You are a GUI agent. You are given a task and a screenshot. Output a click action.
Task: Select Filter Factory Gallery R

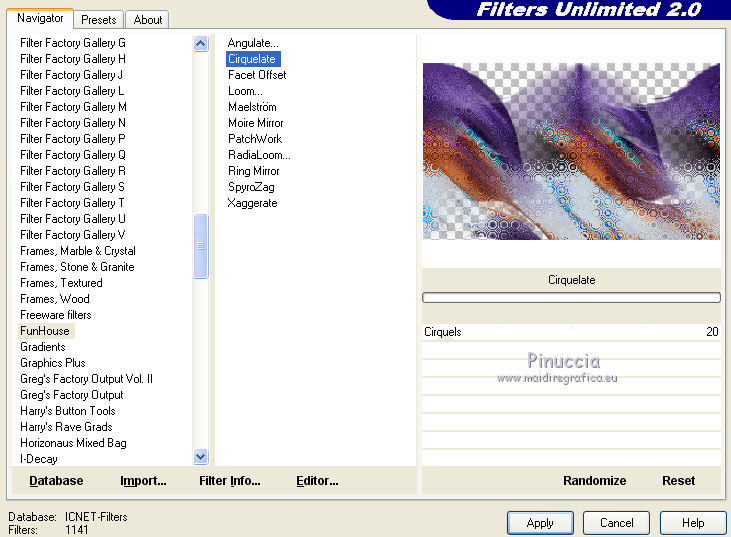coord(73,171)
